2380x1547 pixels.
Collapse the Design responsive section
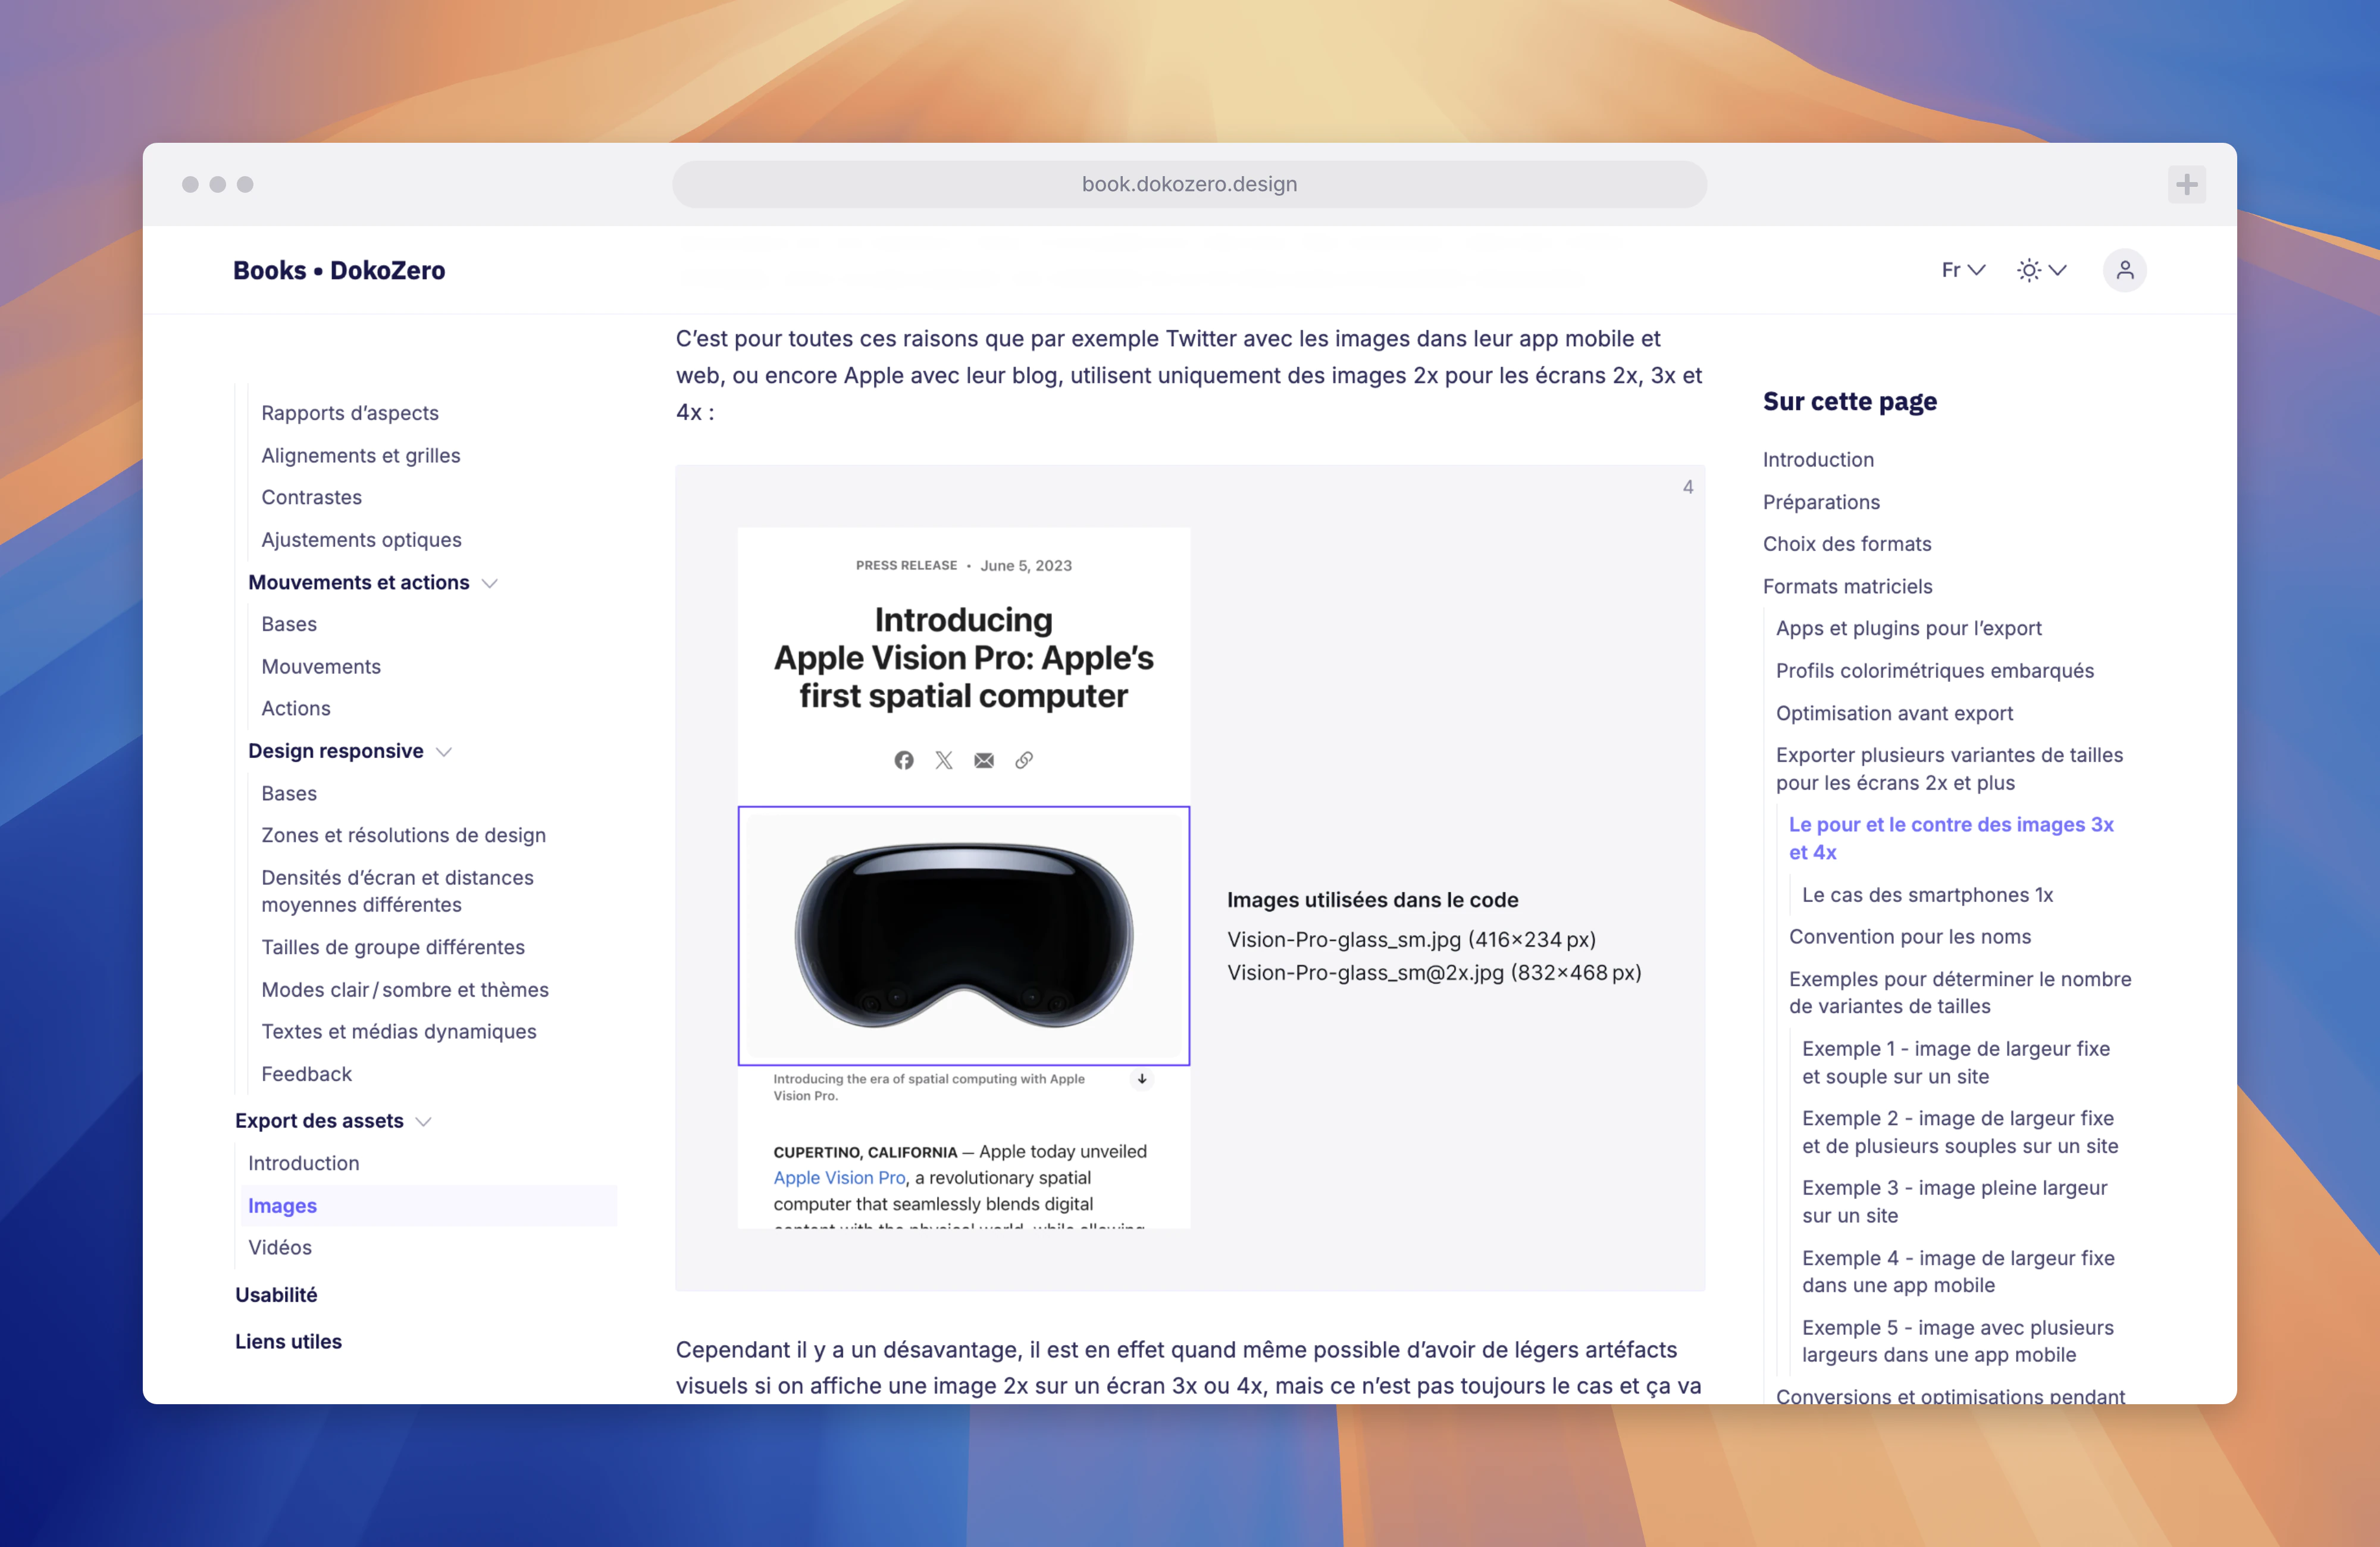(444, 752)
